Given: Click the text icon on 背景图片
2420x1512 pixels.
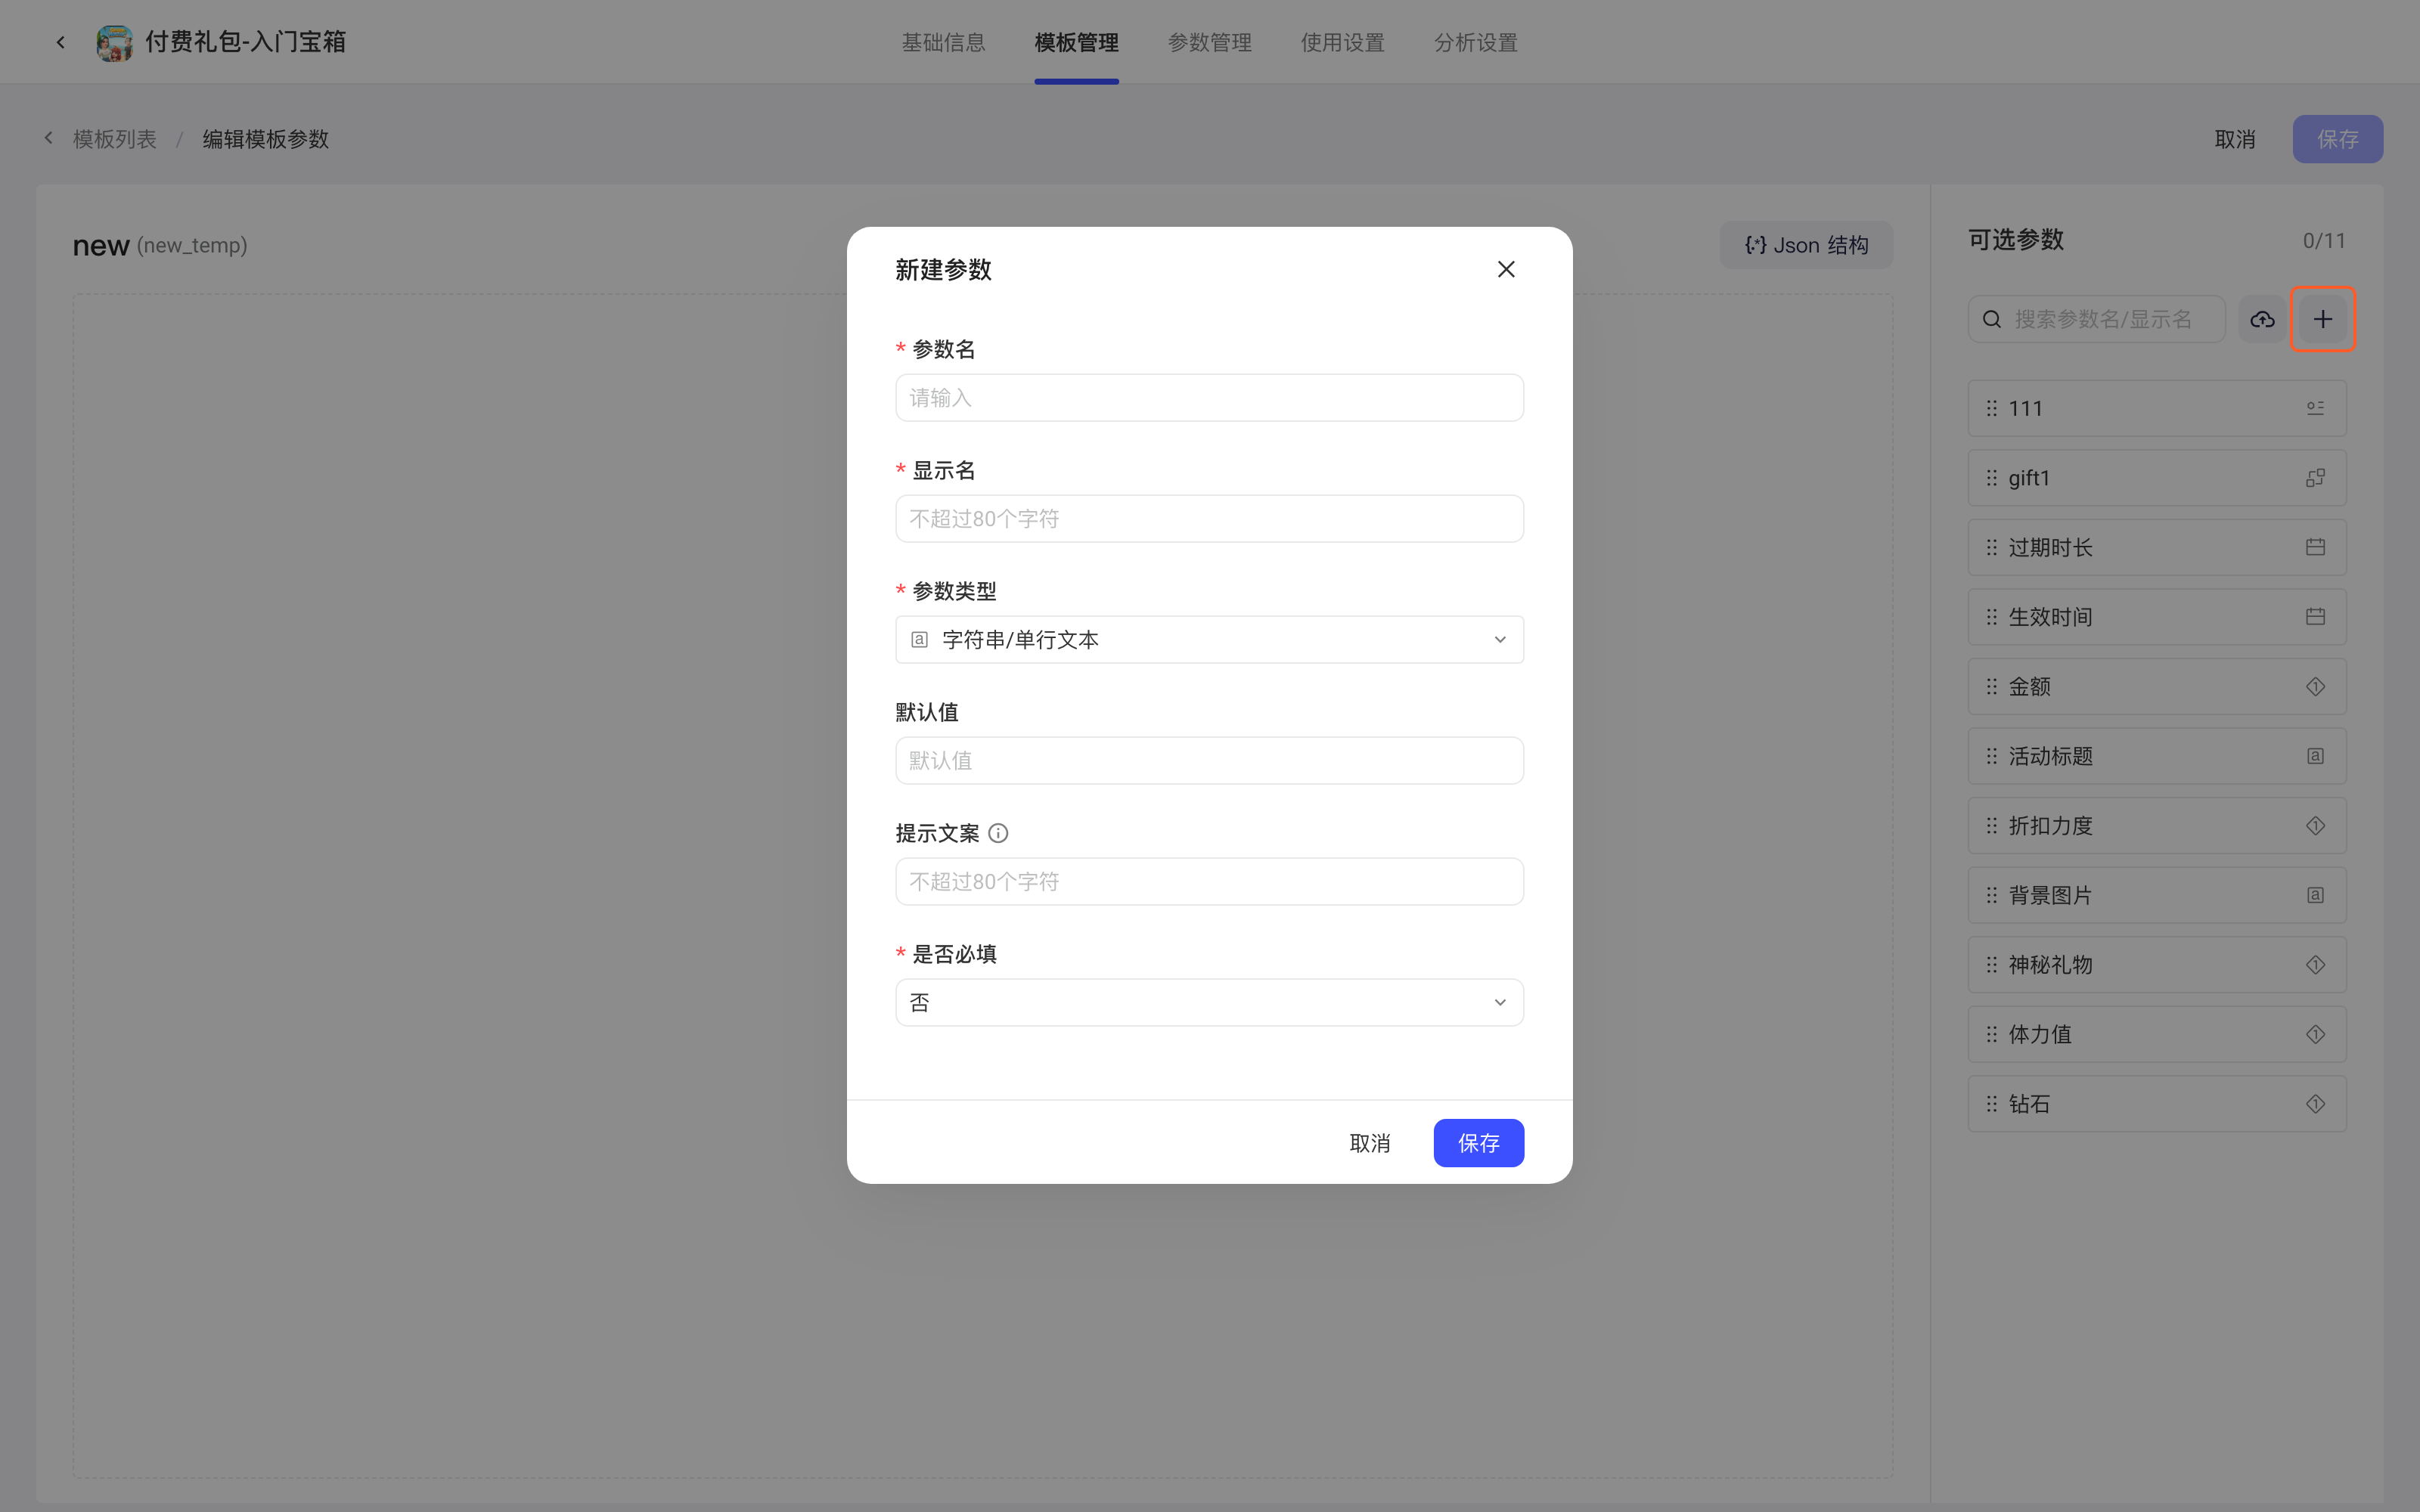Looking at the screenshot, I should (x=2315, y=895).
